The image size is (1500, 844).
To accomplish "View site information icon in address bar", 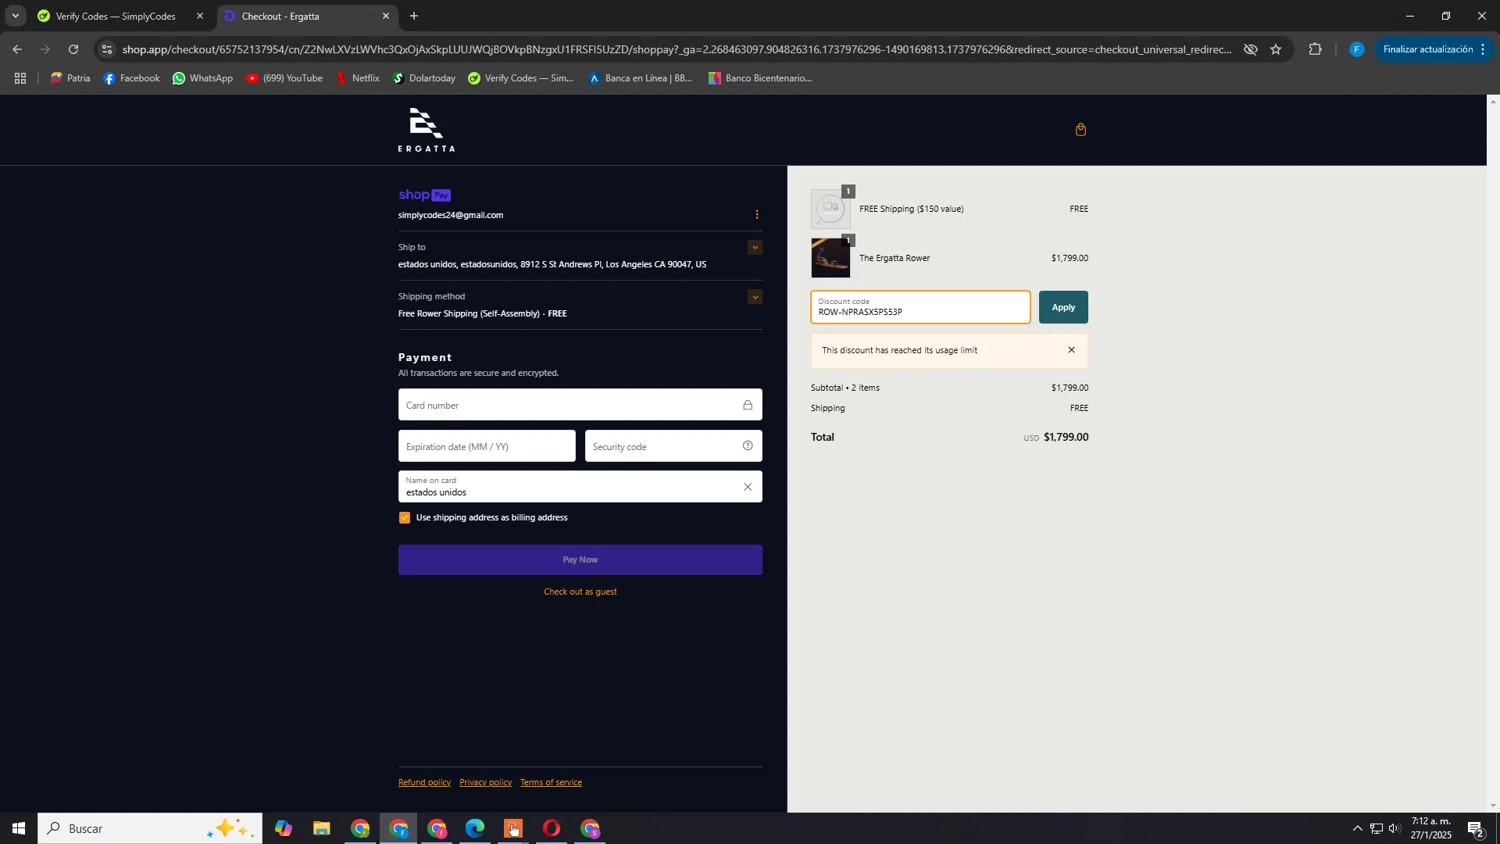I will coord(107,49).
